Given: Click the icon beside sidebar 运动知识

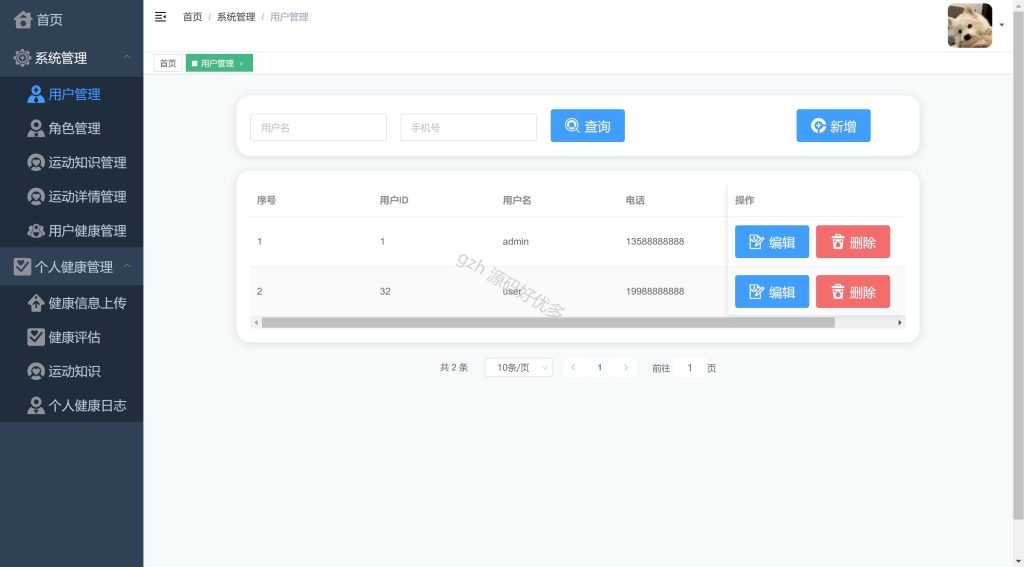Looking at the screenshot, I should [36, 371].
